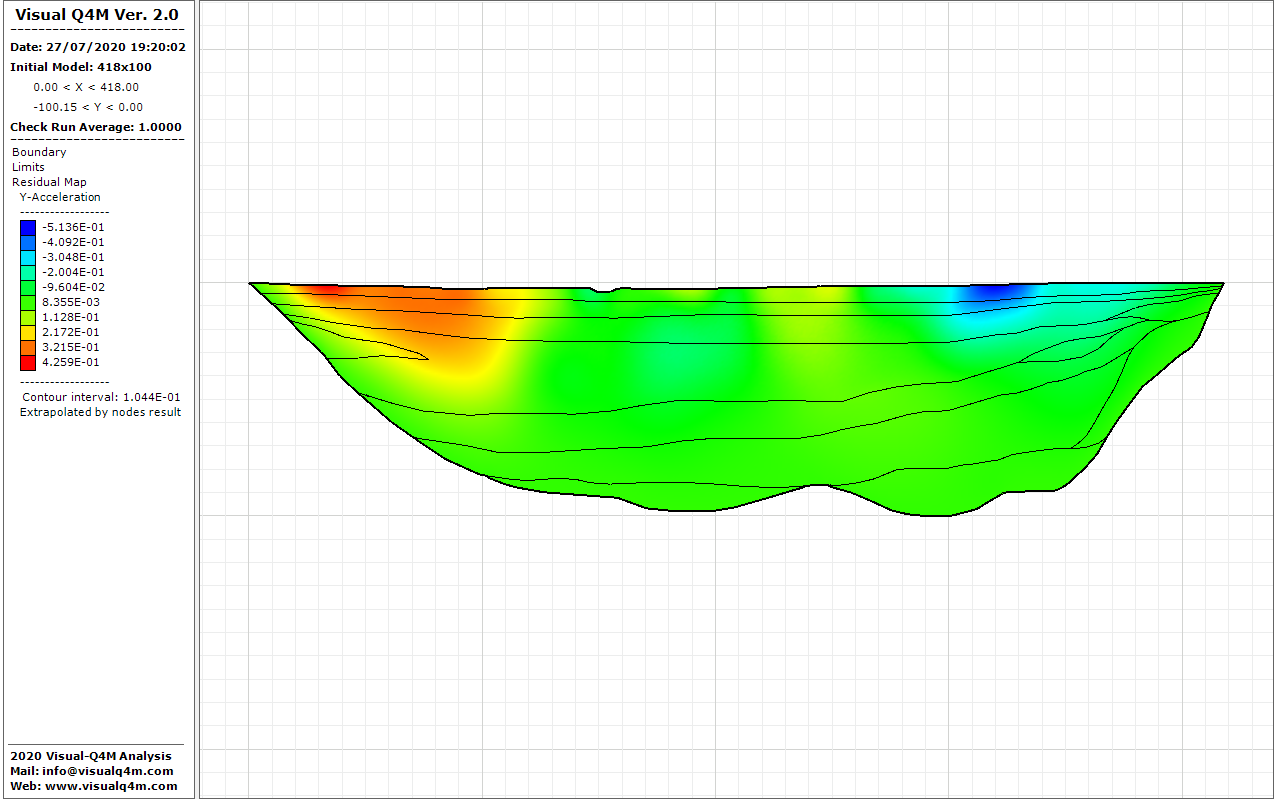The height and width of the screenshot is (799, 1274).
Task: Click the Check Run Average: 1.0000 text
Action: [x=96, y=127]
